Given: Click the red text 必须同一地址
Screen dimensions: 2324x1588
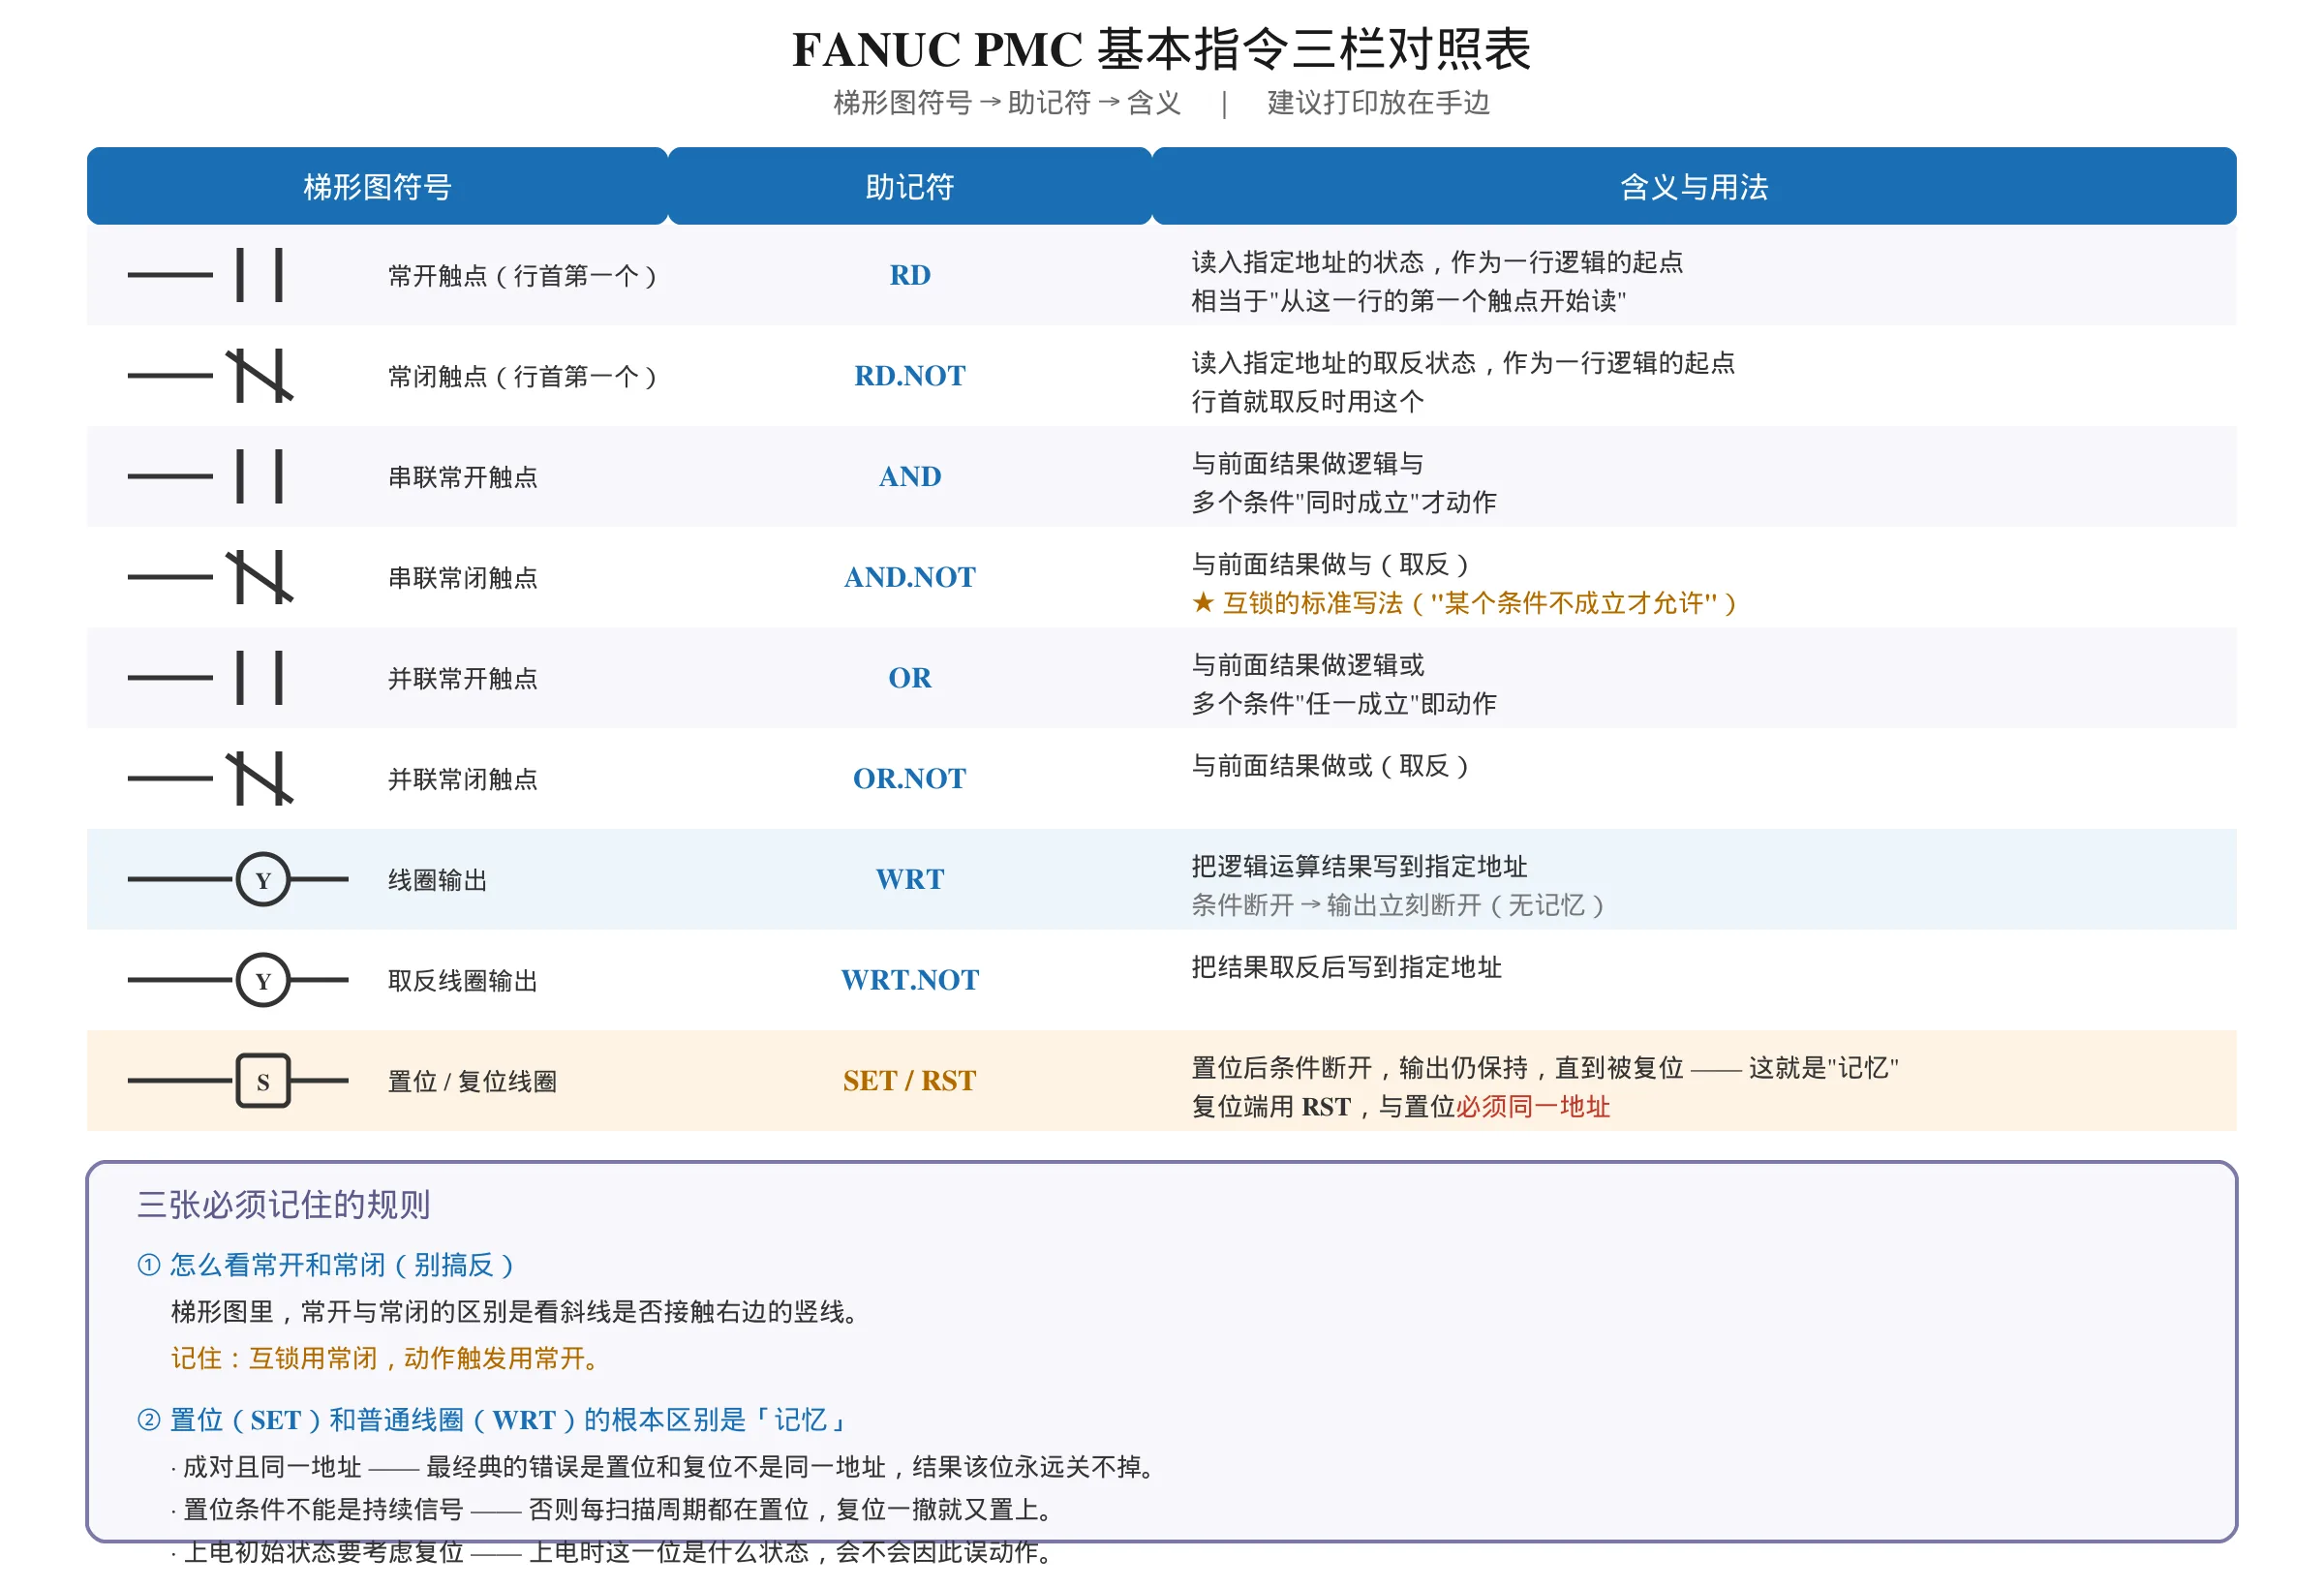Looking at the screenshot, I should (x=1533, y=1107).
